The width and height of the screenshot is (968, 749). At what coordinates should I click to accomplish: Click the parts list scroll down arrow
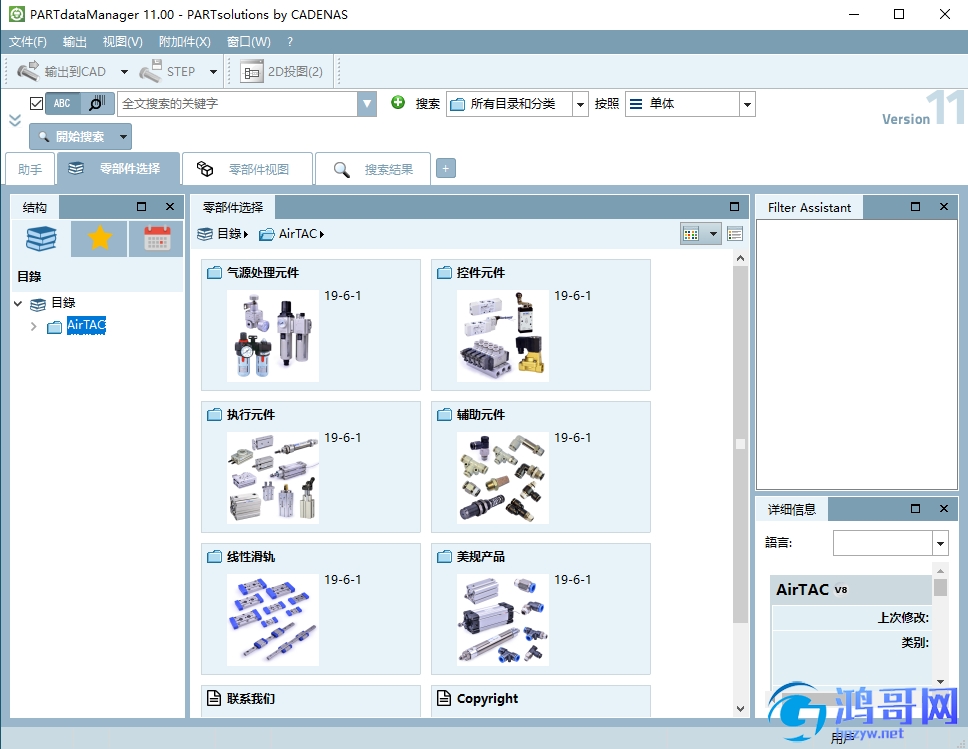tap(740, 709)
